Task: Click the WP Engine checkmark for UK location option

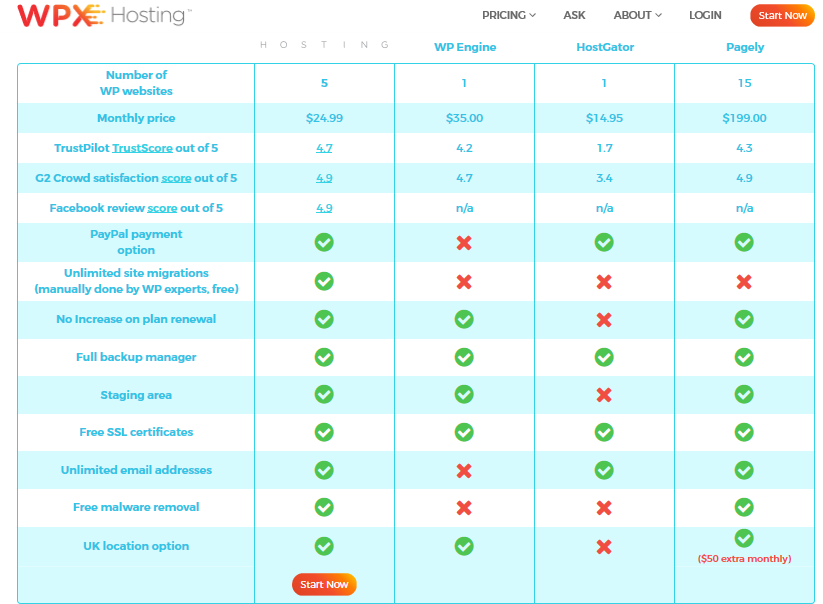Action: coord(464,546)
